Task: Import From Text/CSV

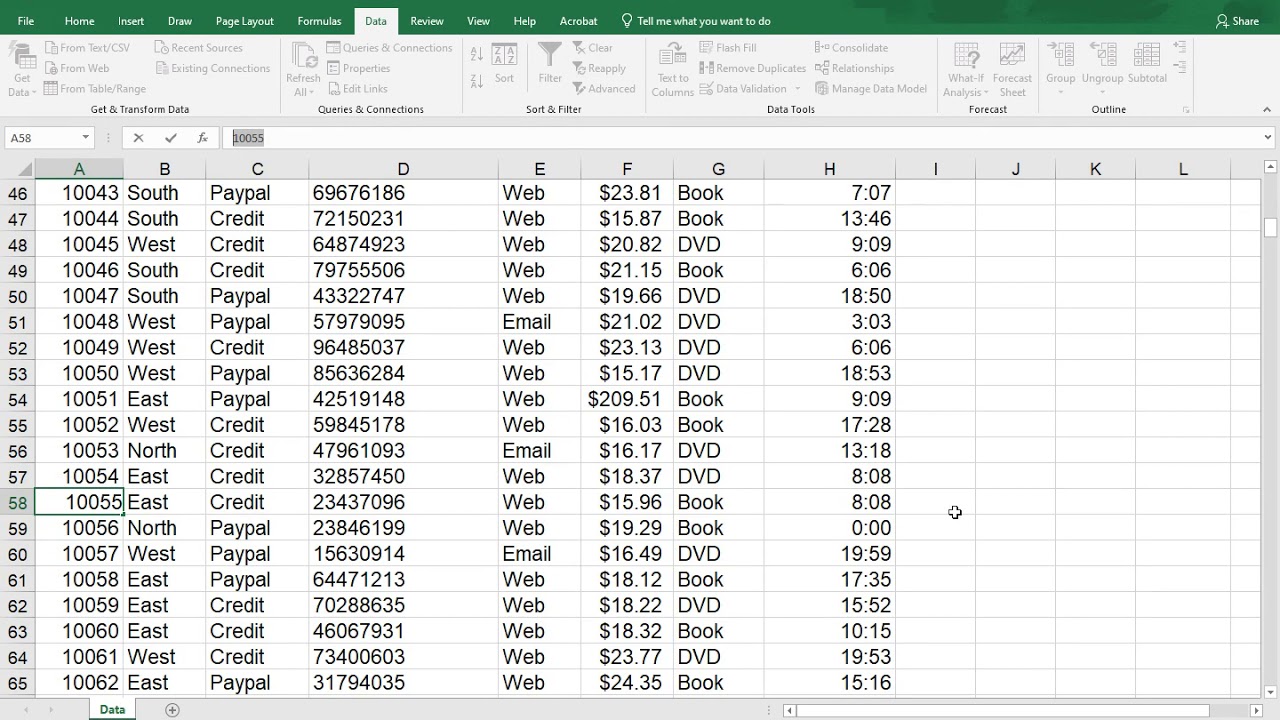Action: [x=87, y=48]
